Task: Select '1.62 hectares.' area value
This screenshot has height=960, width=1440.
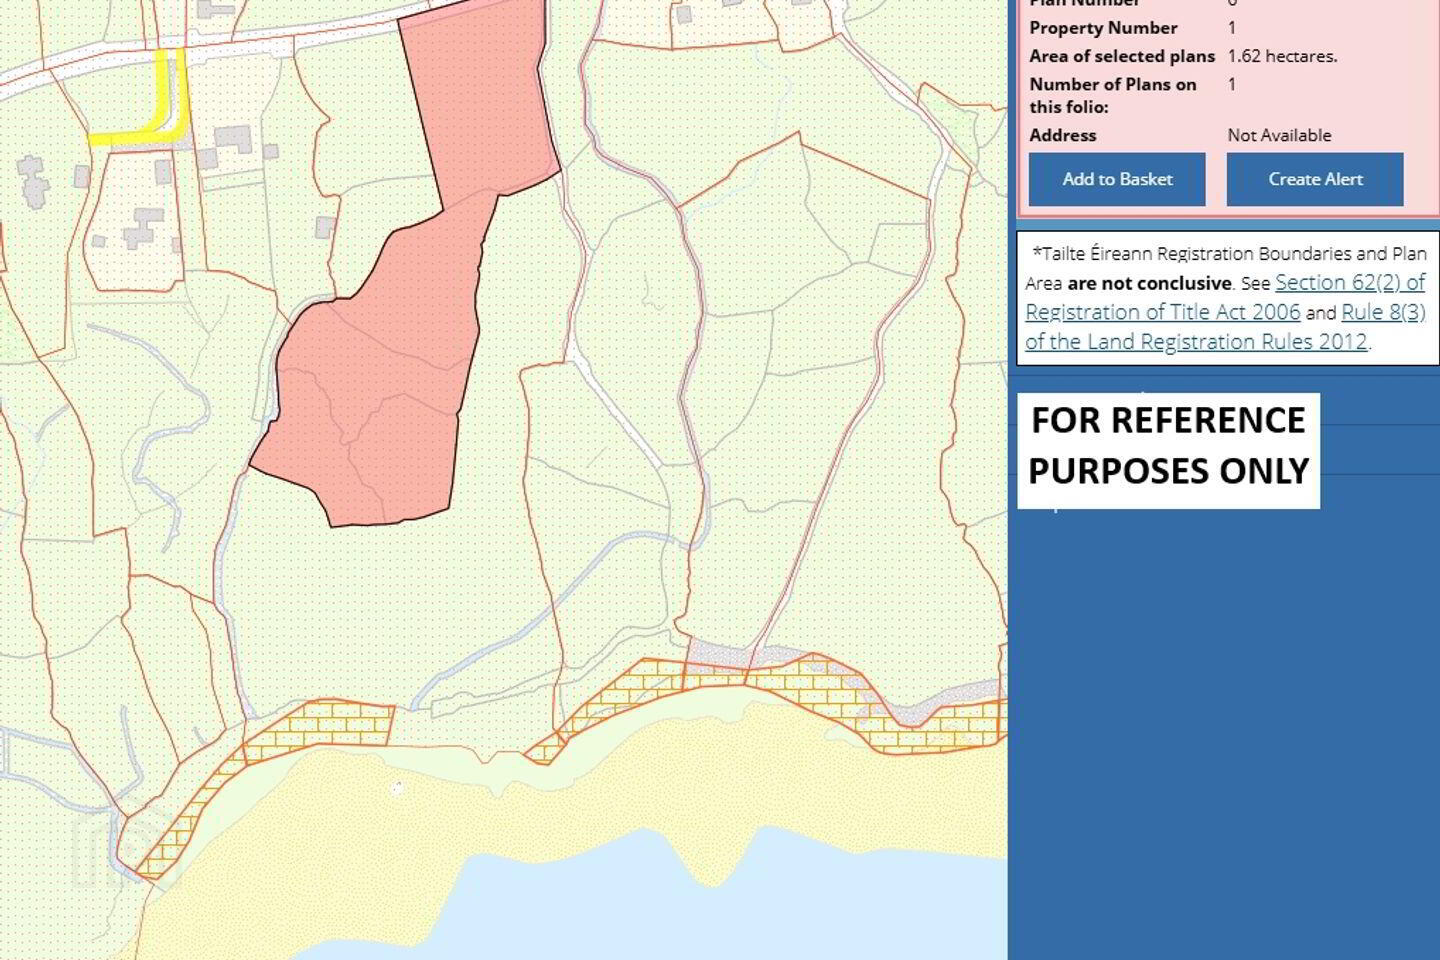Action: coord(1282,56)
